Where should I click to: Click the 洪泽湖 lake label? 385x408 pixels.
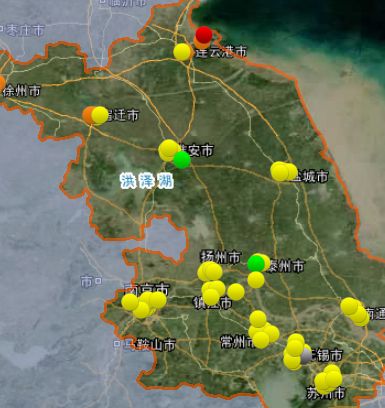click(147, 182)
